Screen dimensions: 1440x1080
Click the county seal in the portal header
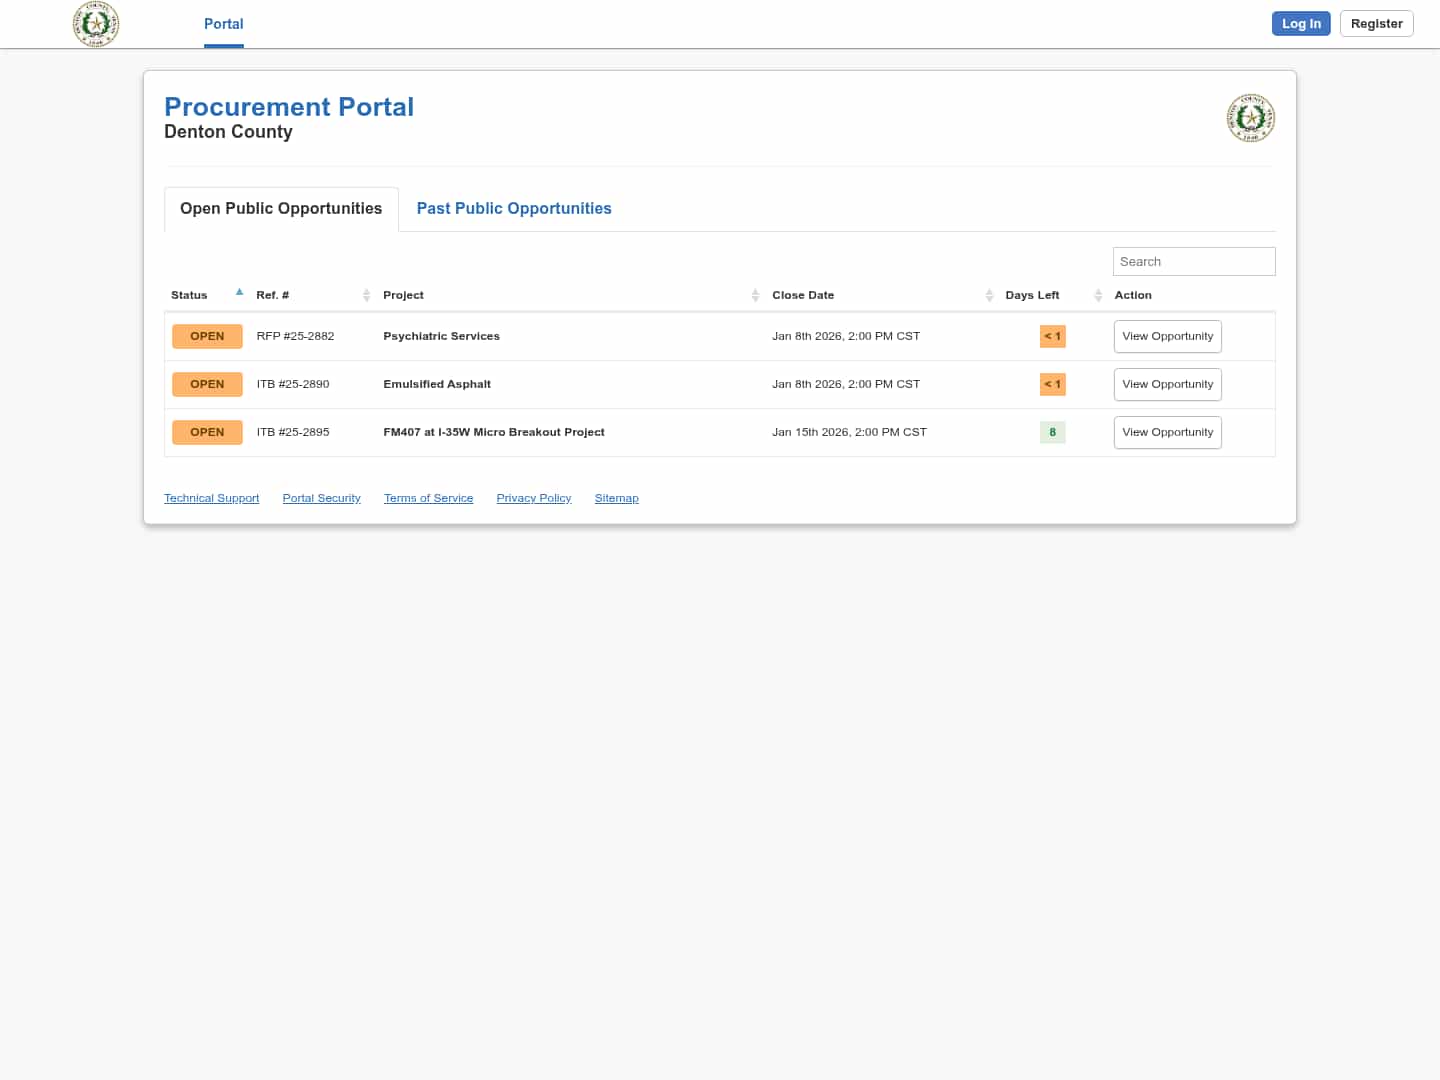[x=1250, y=117]
